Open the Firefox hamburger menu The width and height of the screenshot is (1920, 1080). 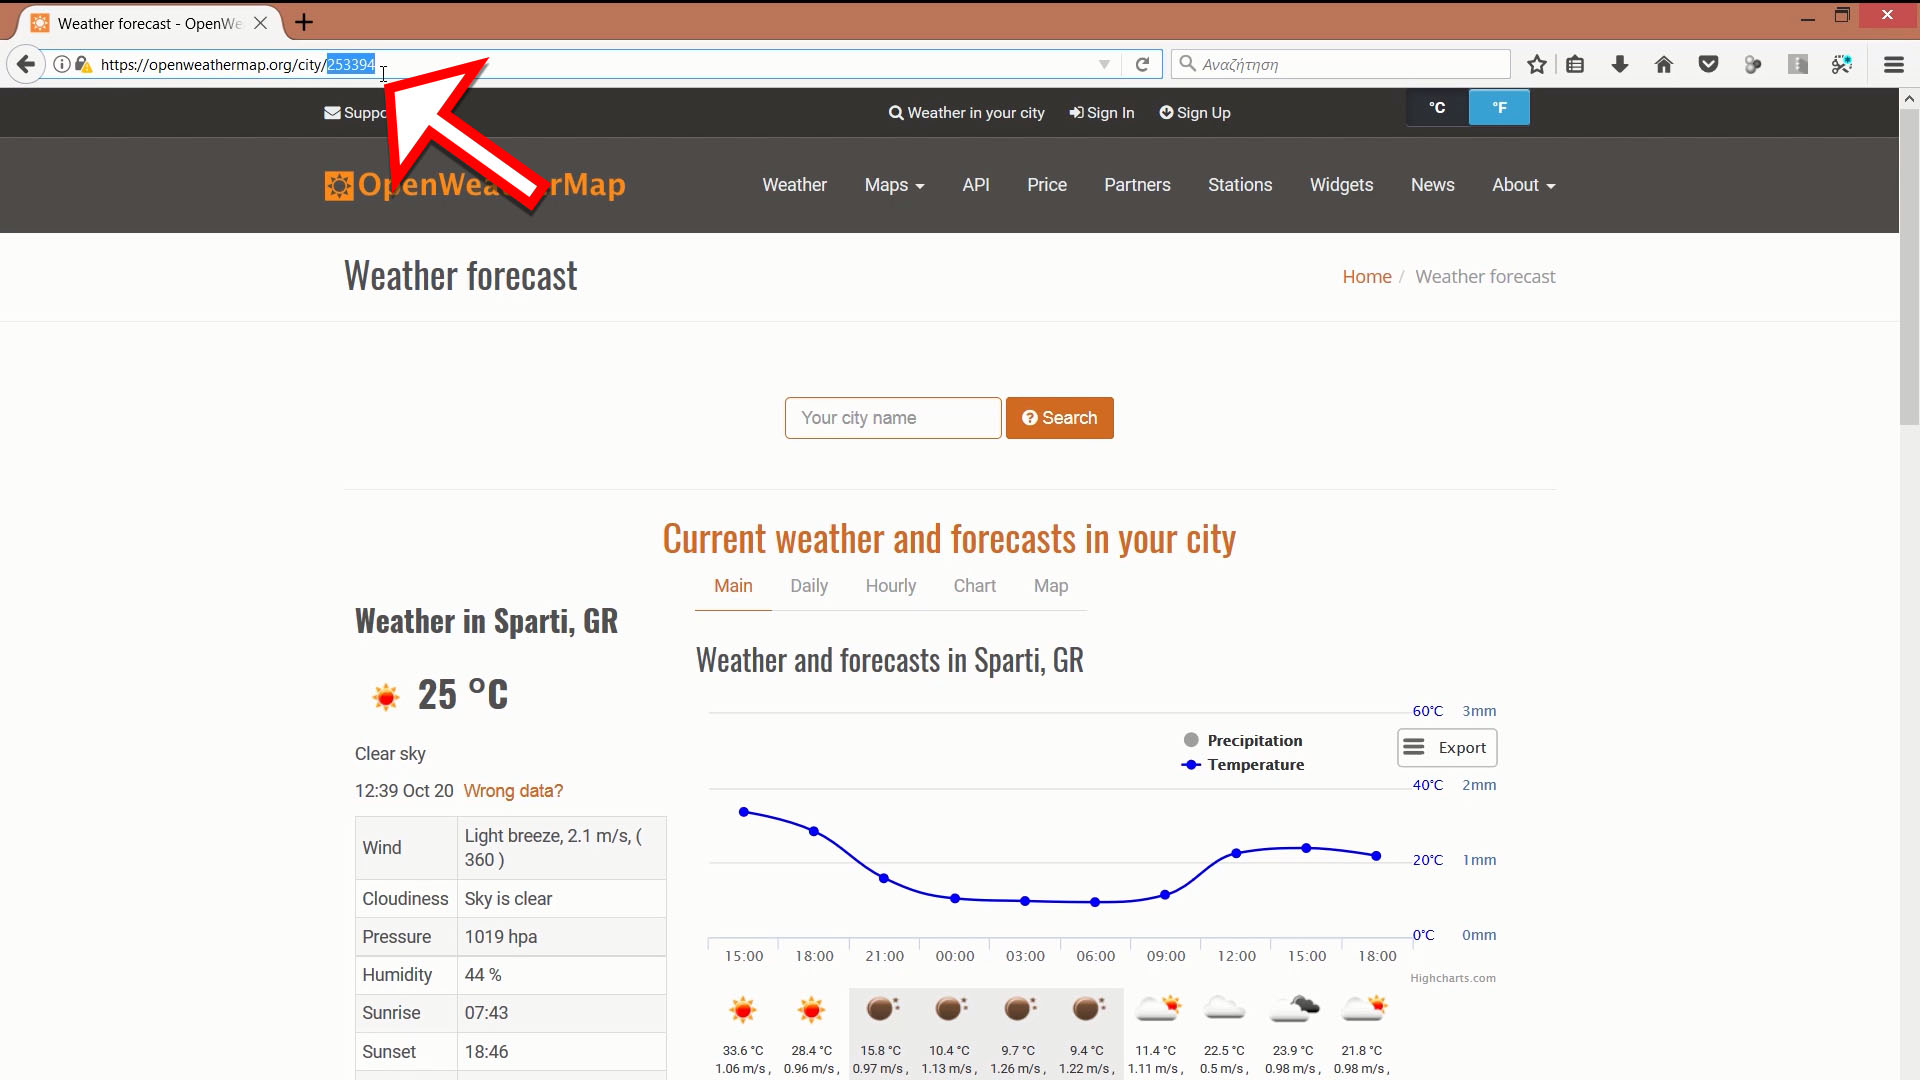1894,64
